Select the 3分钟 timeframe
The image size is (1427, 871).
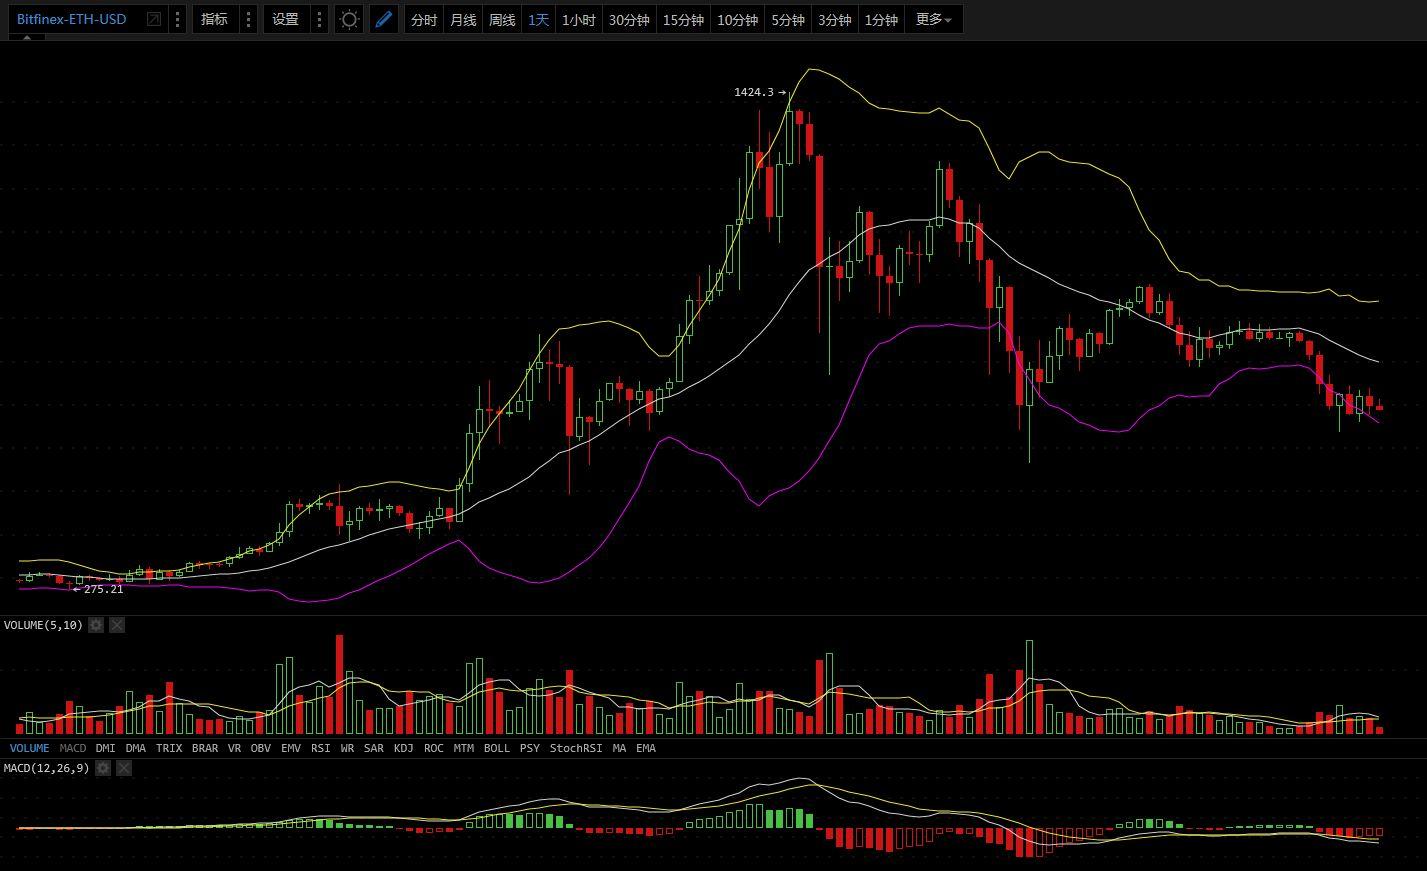(x=834, y=20)
